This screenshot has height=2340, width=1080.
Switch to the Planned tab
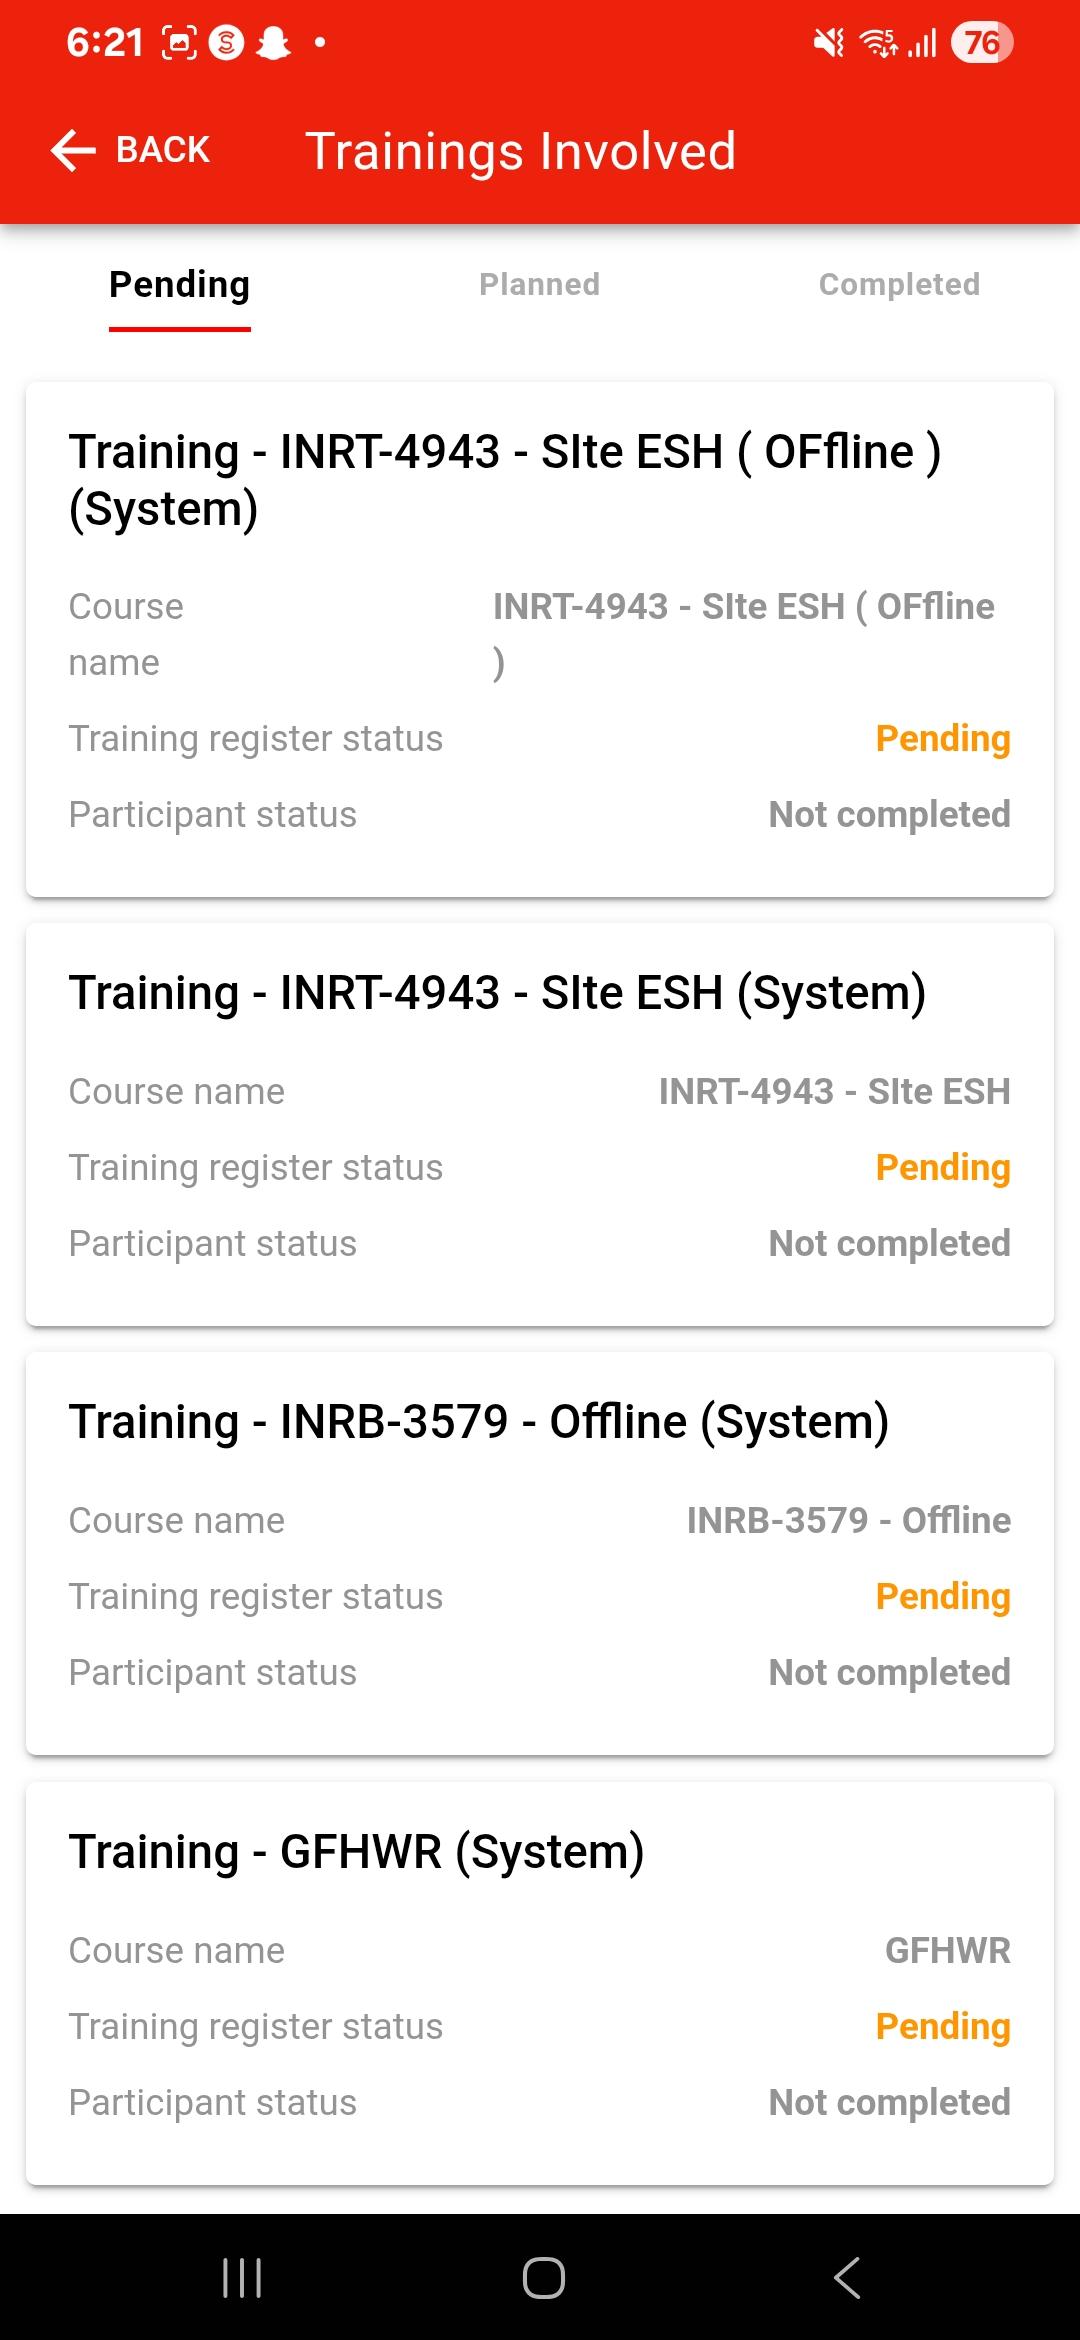pyautogui.click(x=539, y=285)
